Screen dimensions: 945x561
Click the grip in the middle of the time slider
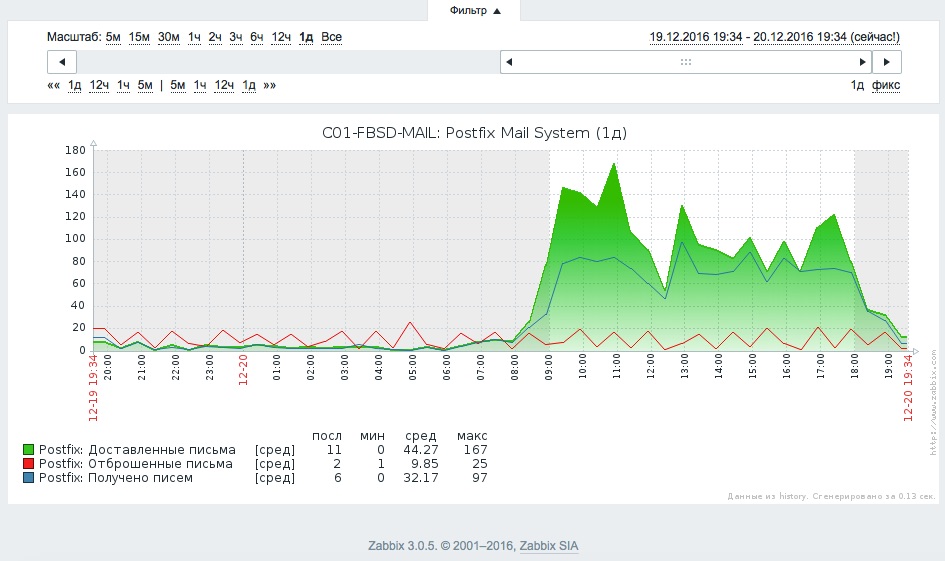(x=686, y=62)
